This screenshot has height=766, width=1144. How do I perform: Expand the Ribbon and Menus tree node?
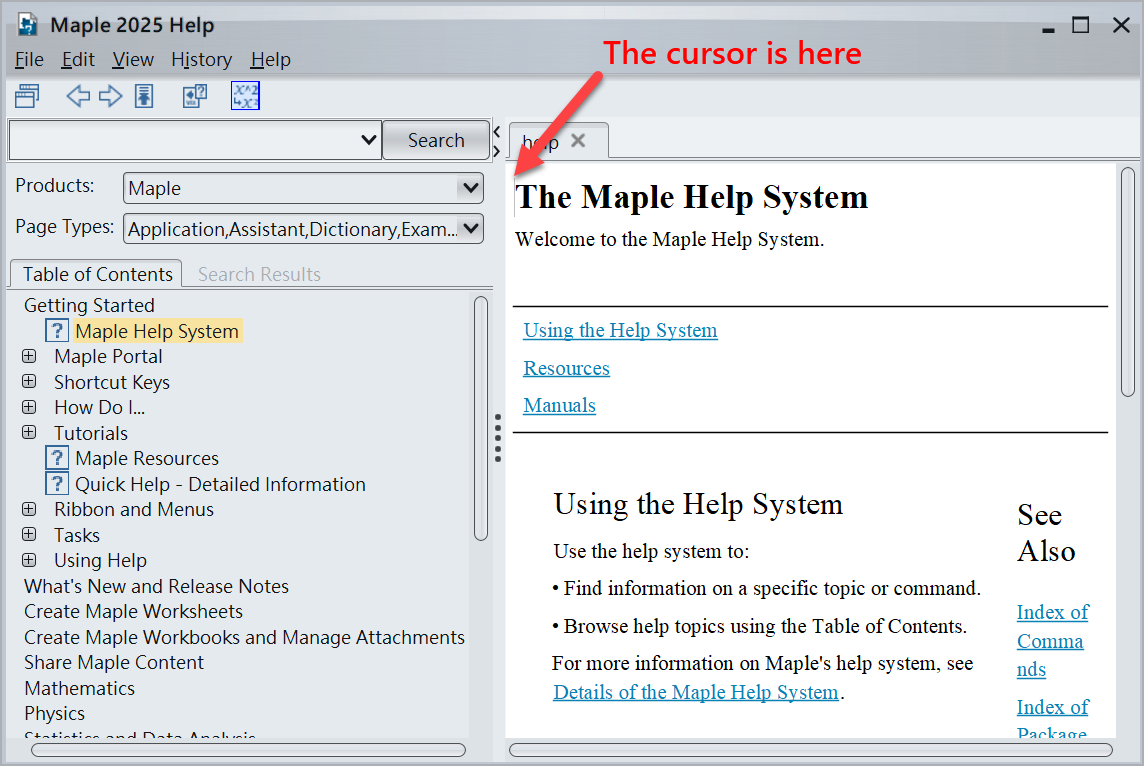(x=29, y=509)
